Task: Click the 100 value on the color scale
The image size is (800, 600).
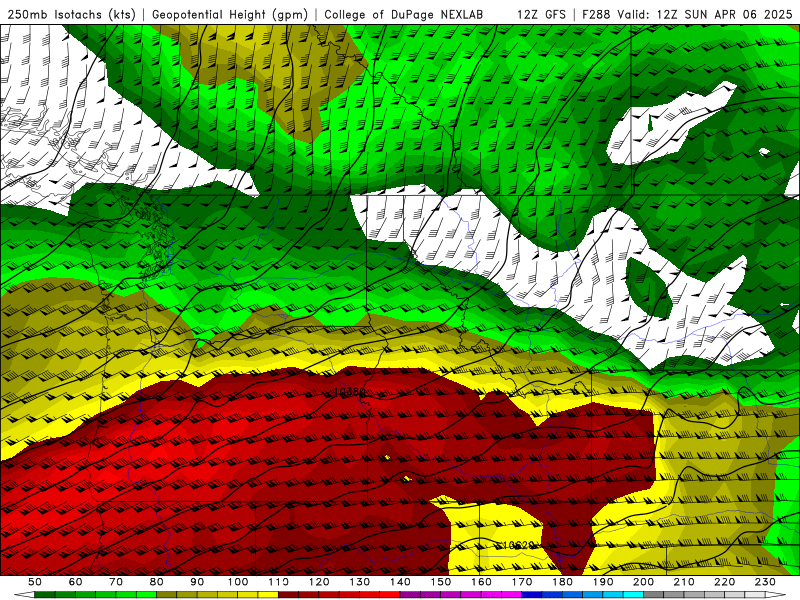Action: (238, 582)
